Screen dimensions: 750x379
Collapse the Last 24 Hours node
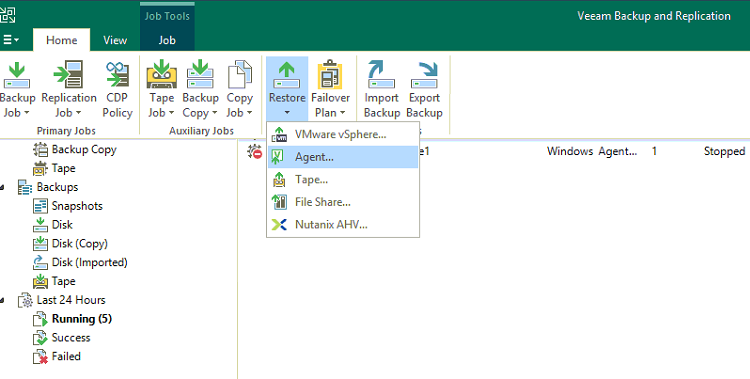2,301
